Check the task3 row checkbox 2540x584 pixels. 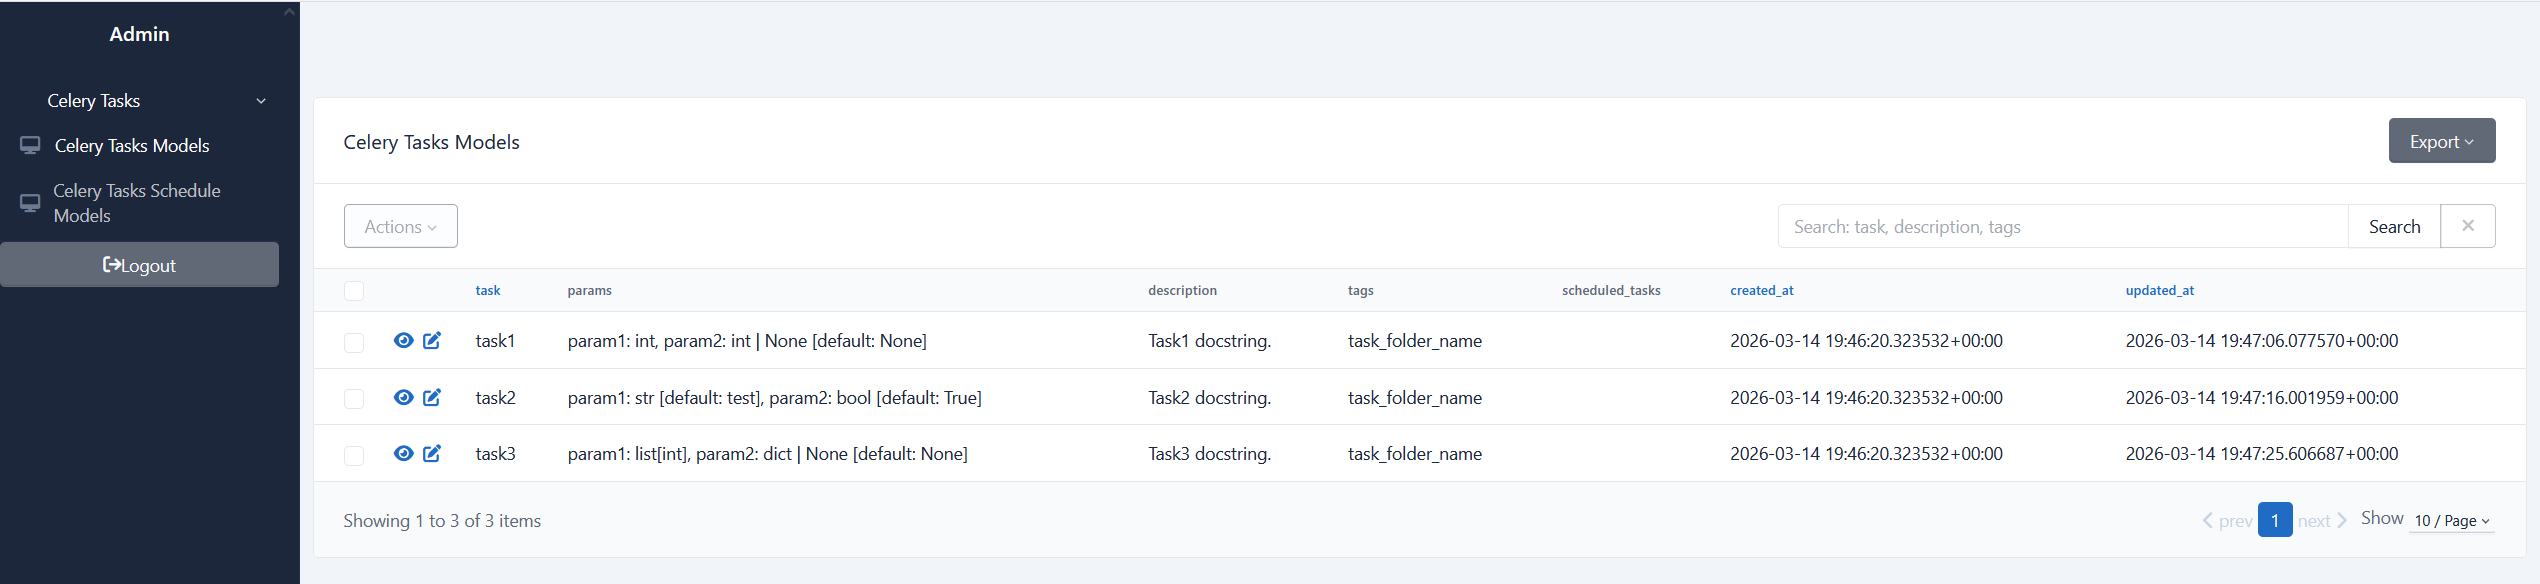(354, 455)
